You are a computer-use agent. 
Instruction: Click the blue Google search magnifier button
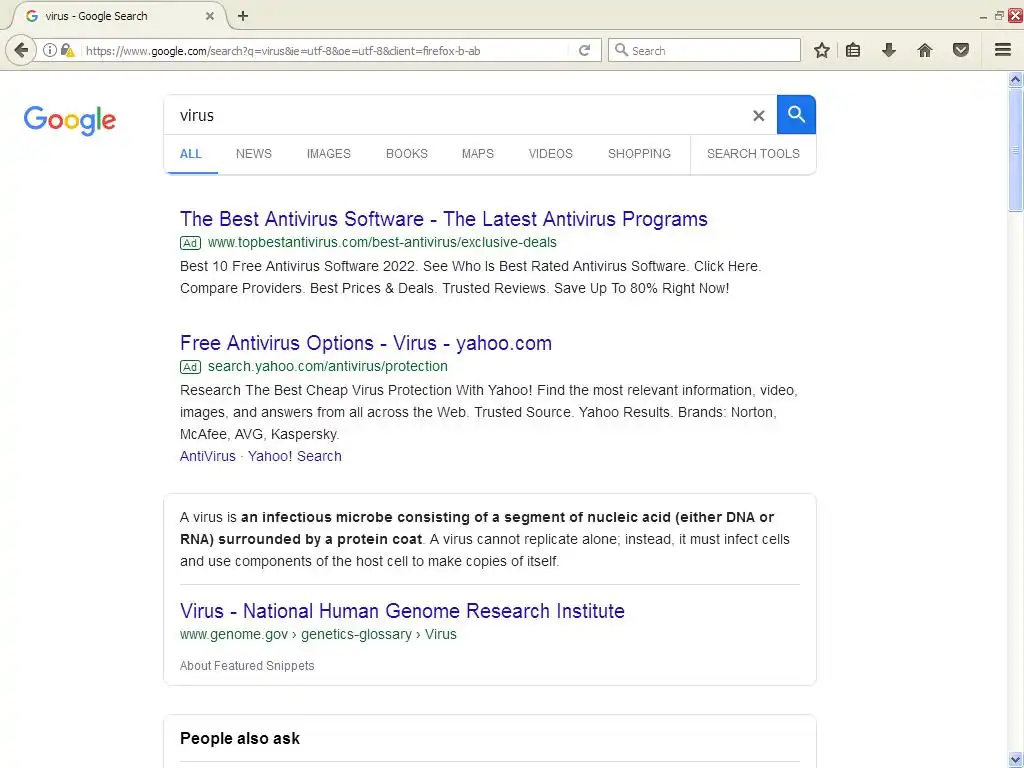pyautogui.click(x=796, y=114)
